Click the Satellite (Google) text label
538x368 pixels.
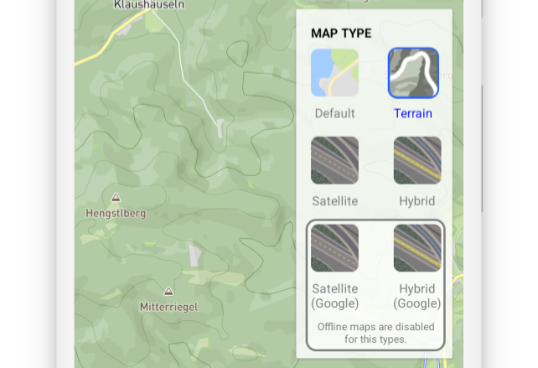[x=335, y=296]
